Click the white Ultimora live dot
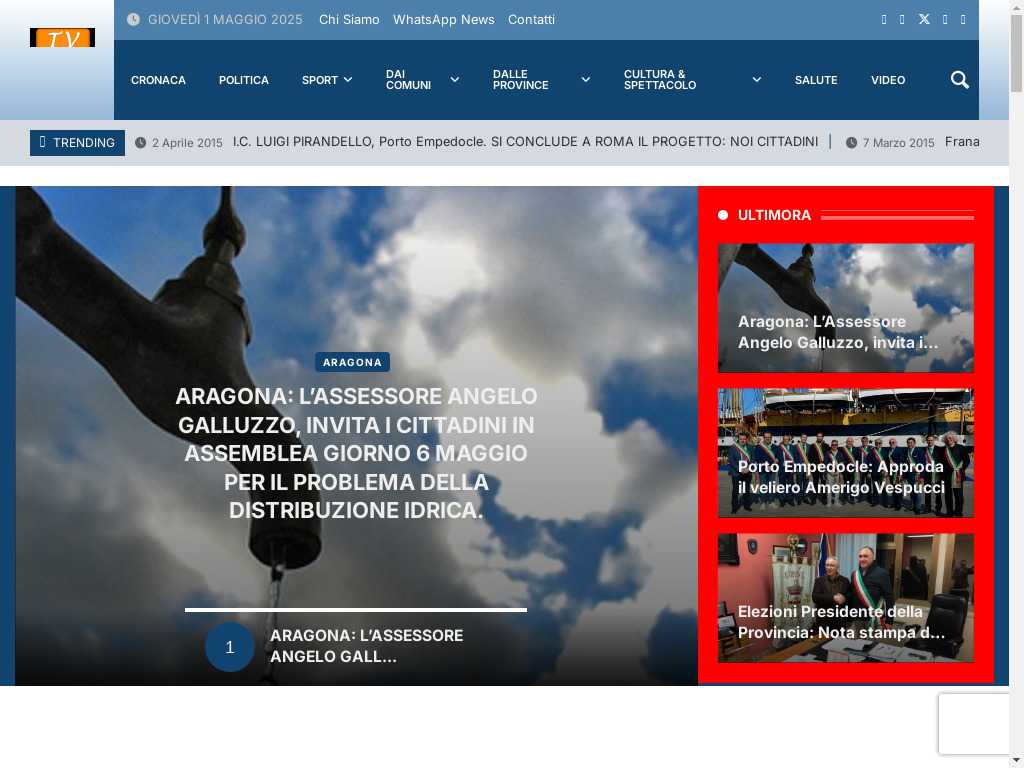The width and height of the screenshot is (1024, 768). tap(722, 215)
